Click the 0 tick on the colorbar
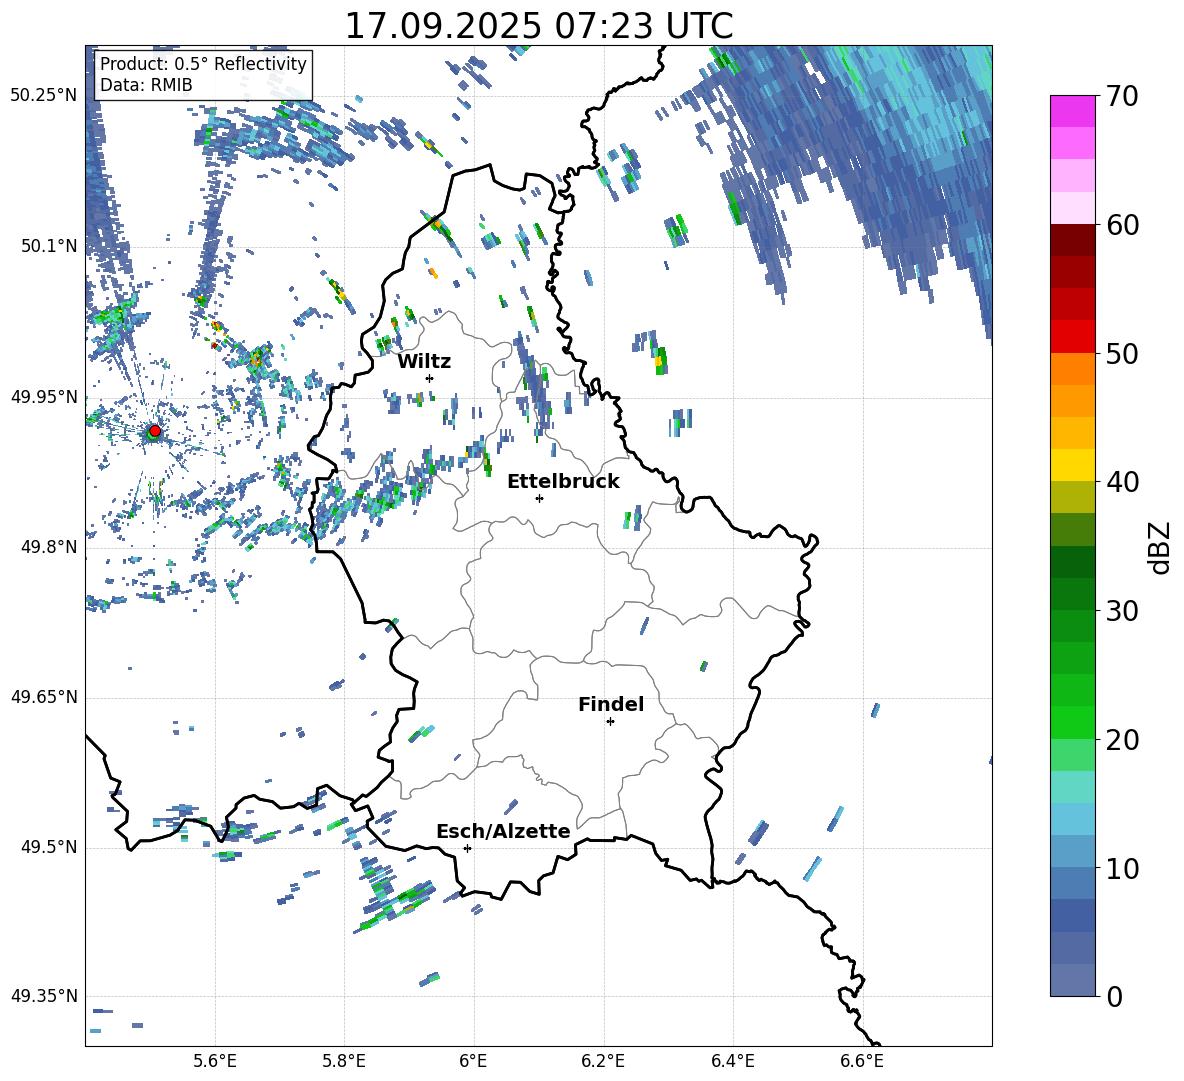The width and height of the screenshot is (1184, 1081). coord(1114,996)
